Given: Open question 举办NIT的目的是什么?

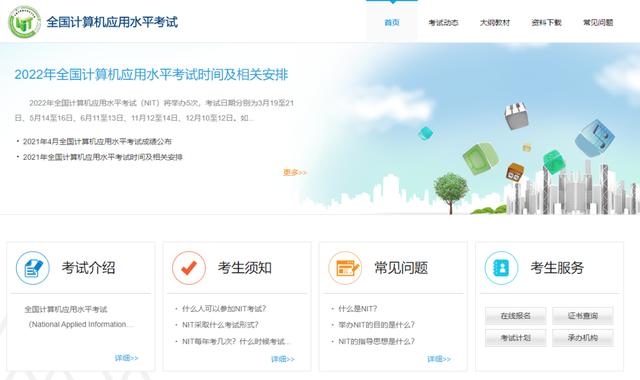Looking at the screenshot, I should click(x=376, y=325).
